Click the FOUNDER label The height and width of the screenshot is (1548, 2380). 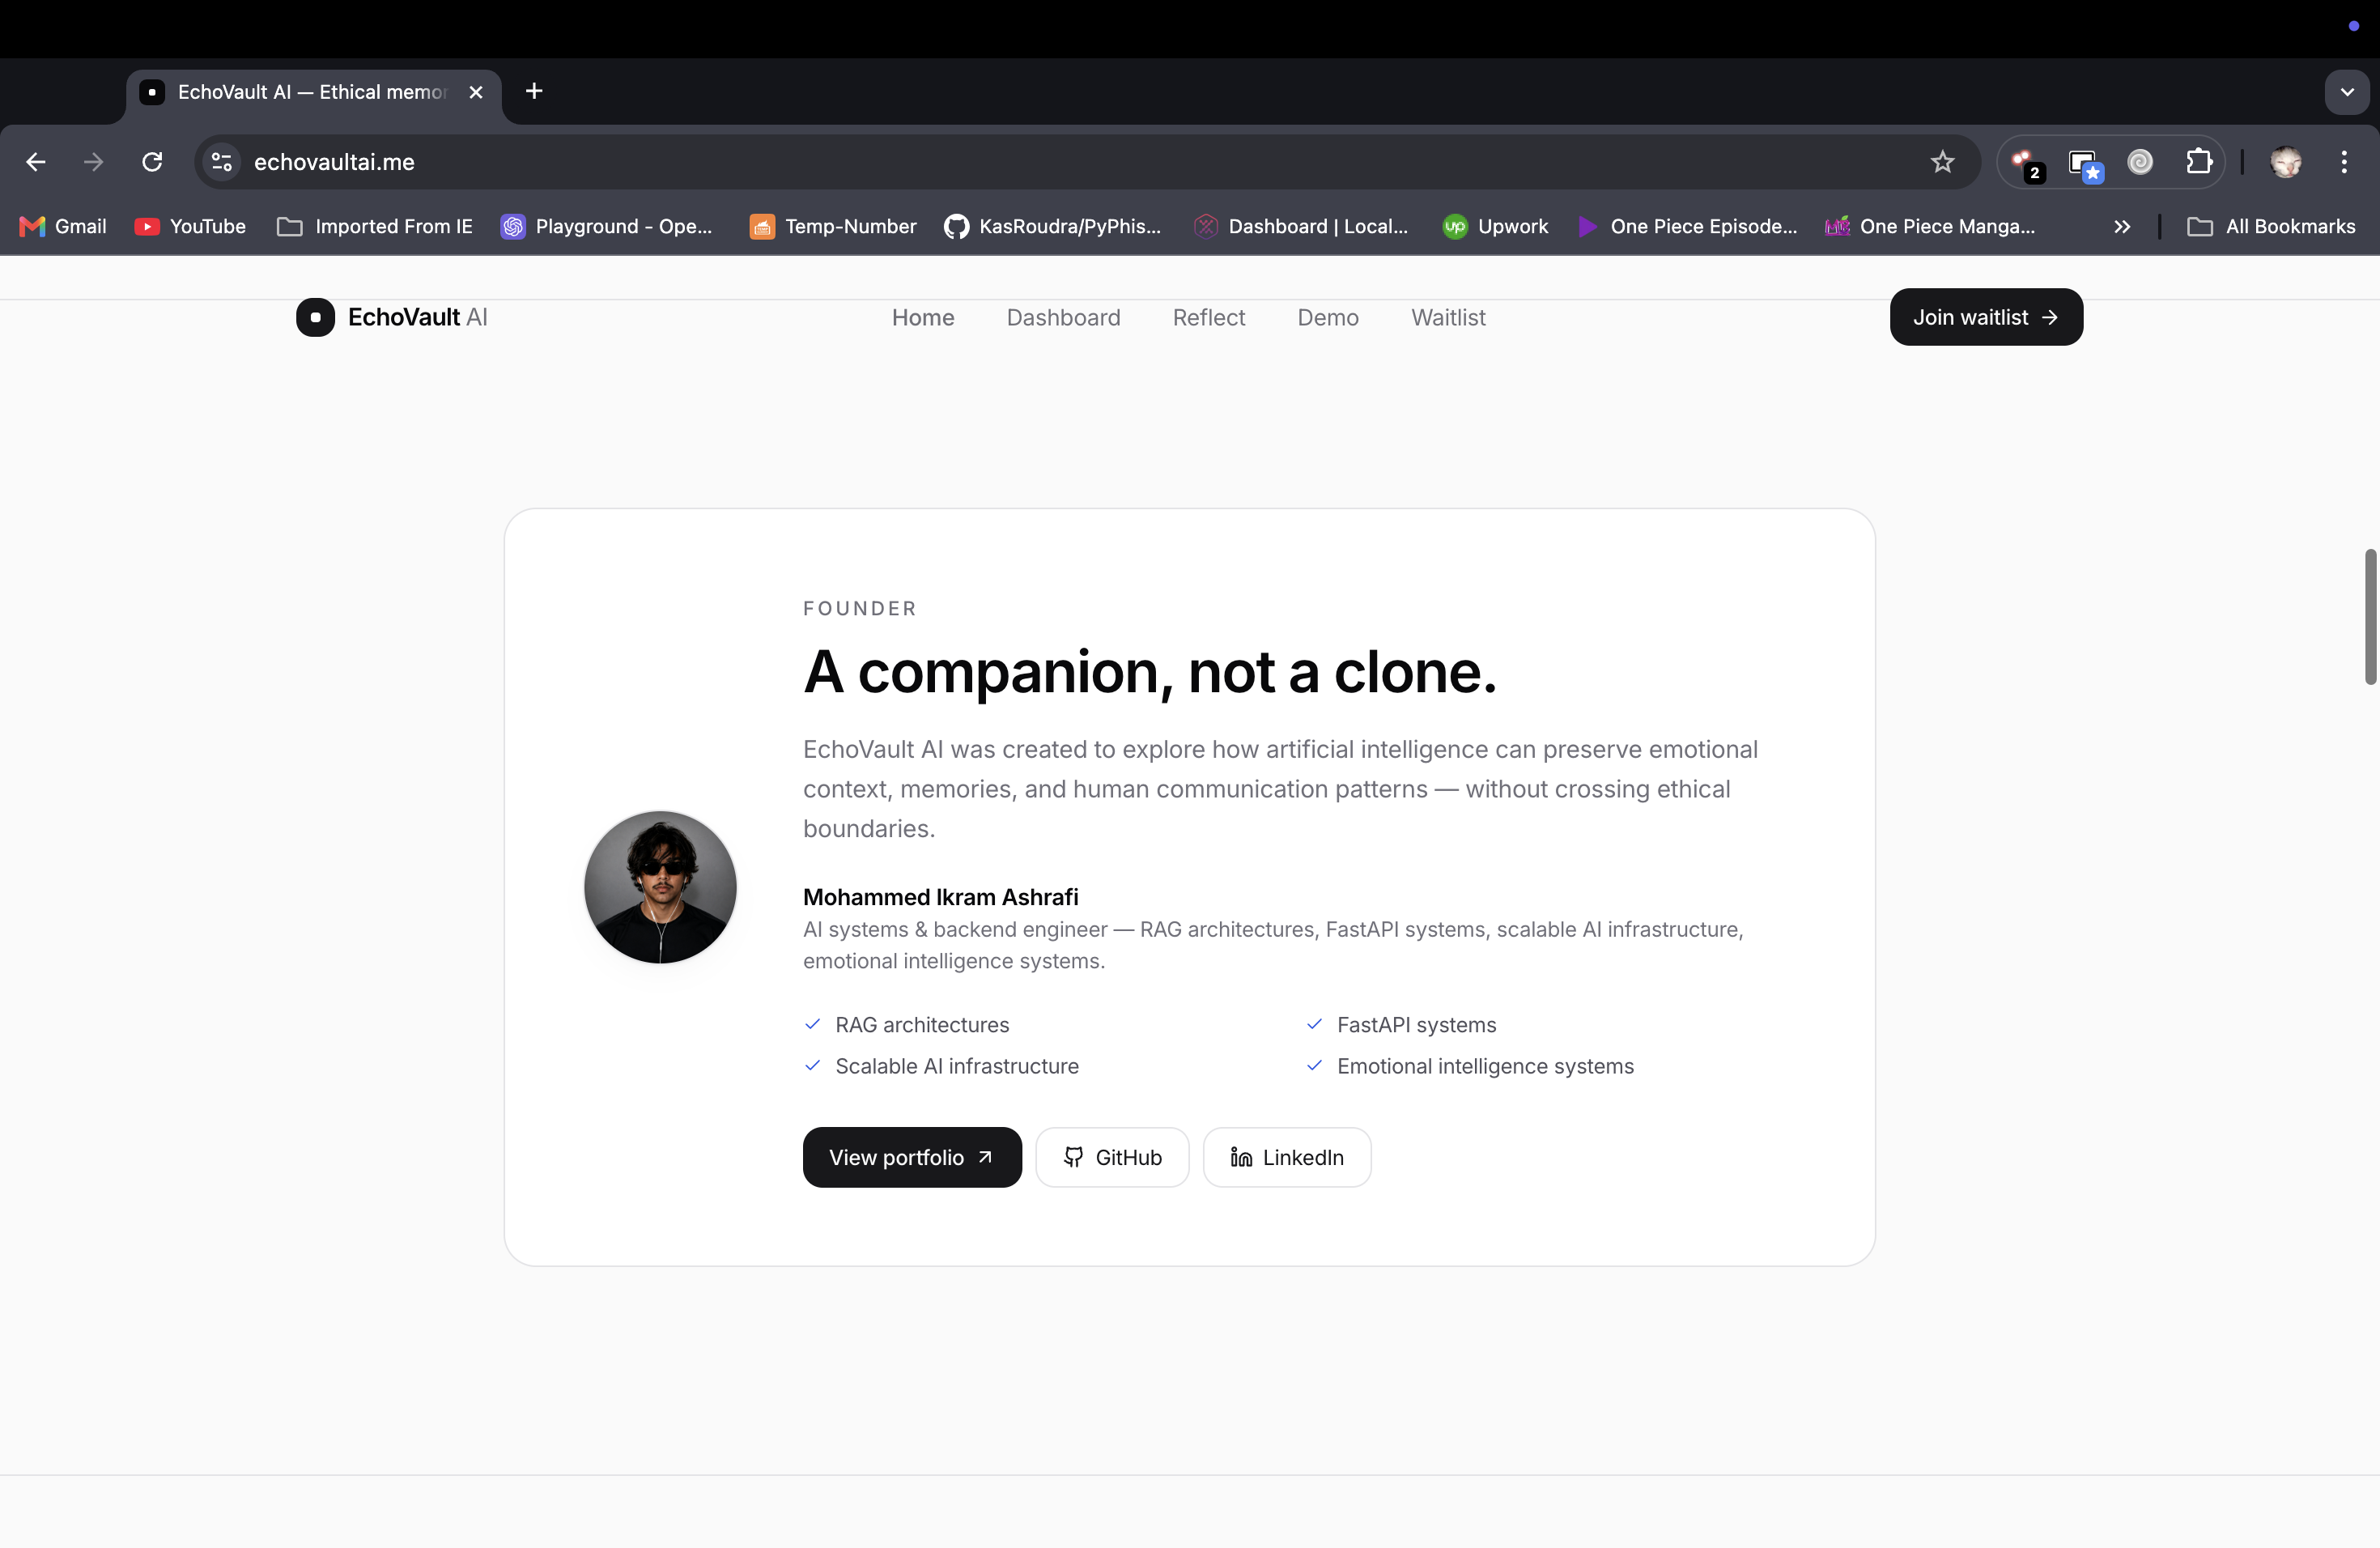click(860, 608)
